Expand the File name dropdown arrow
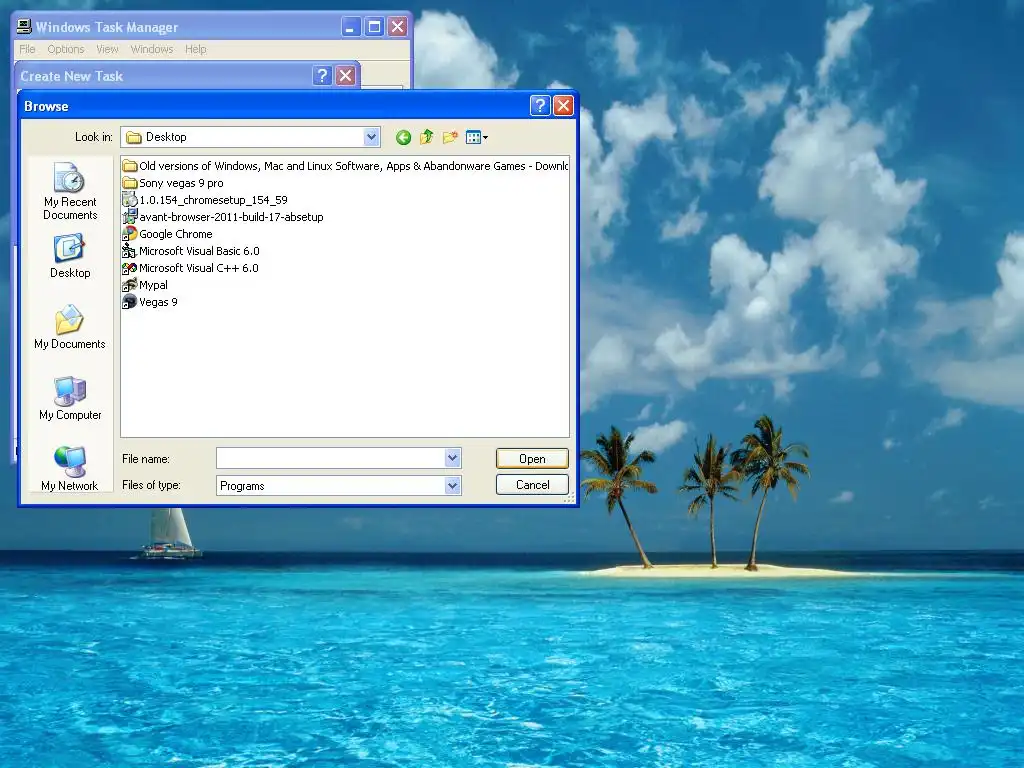This screenshot has height=768, width=1024. coord(453,458)
